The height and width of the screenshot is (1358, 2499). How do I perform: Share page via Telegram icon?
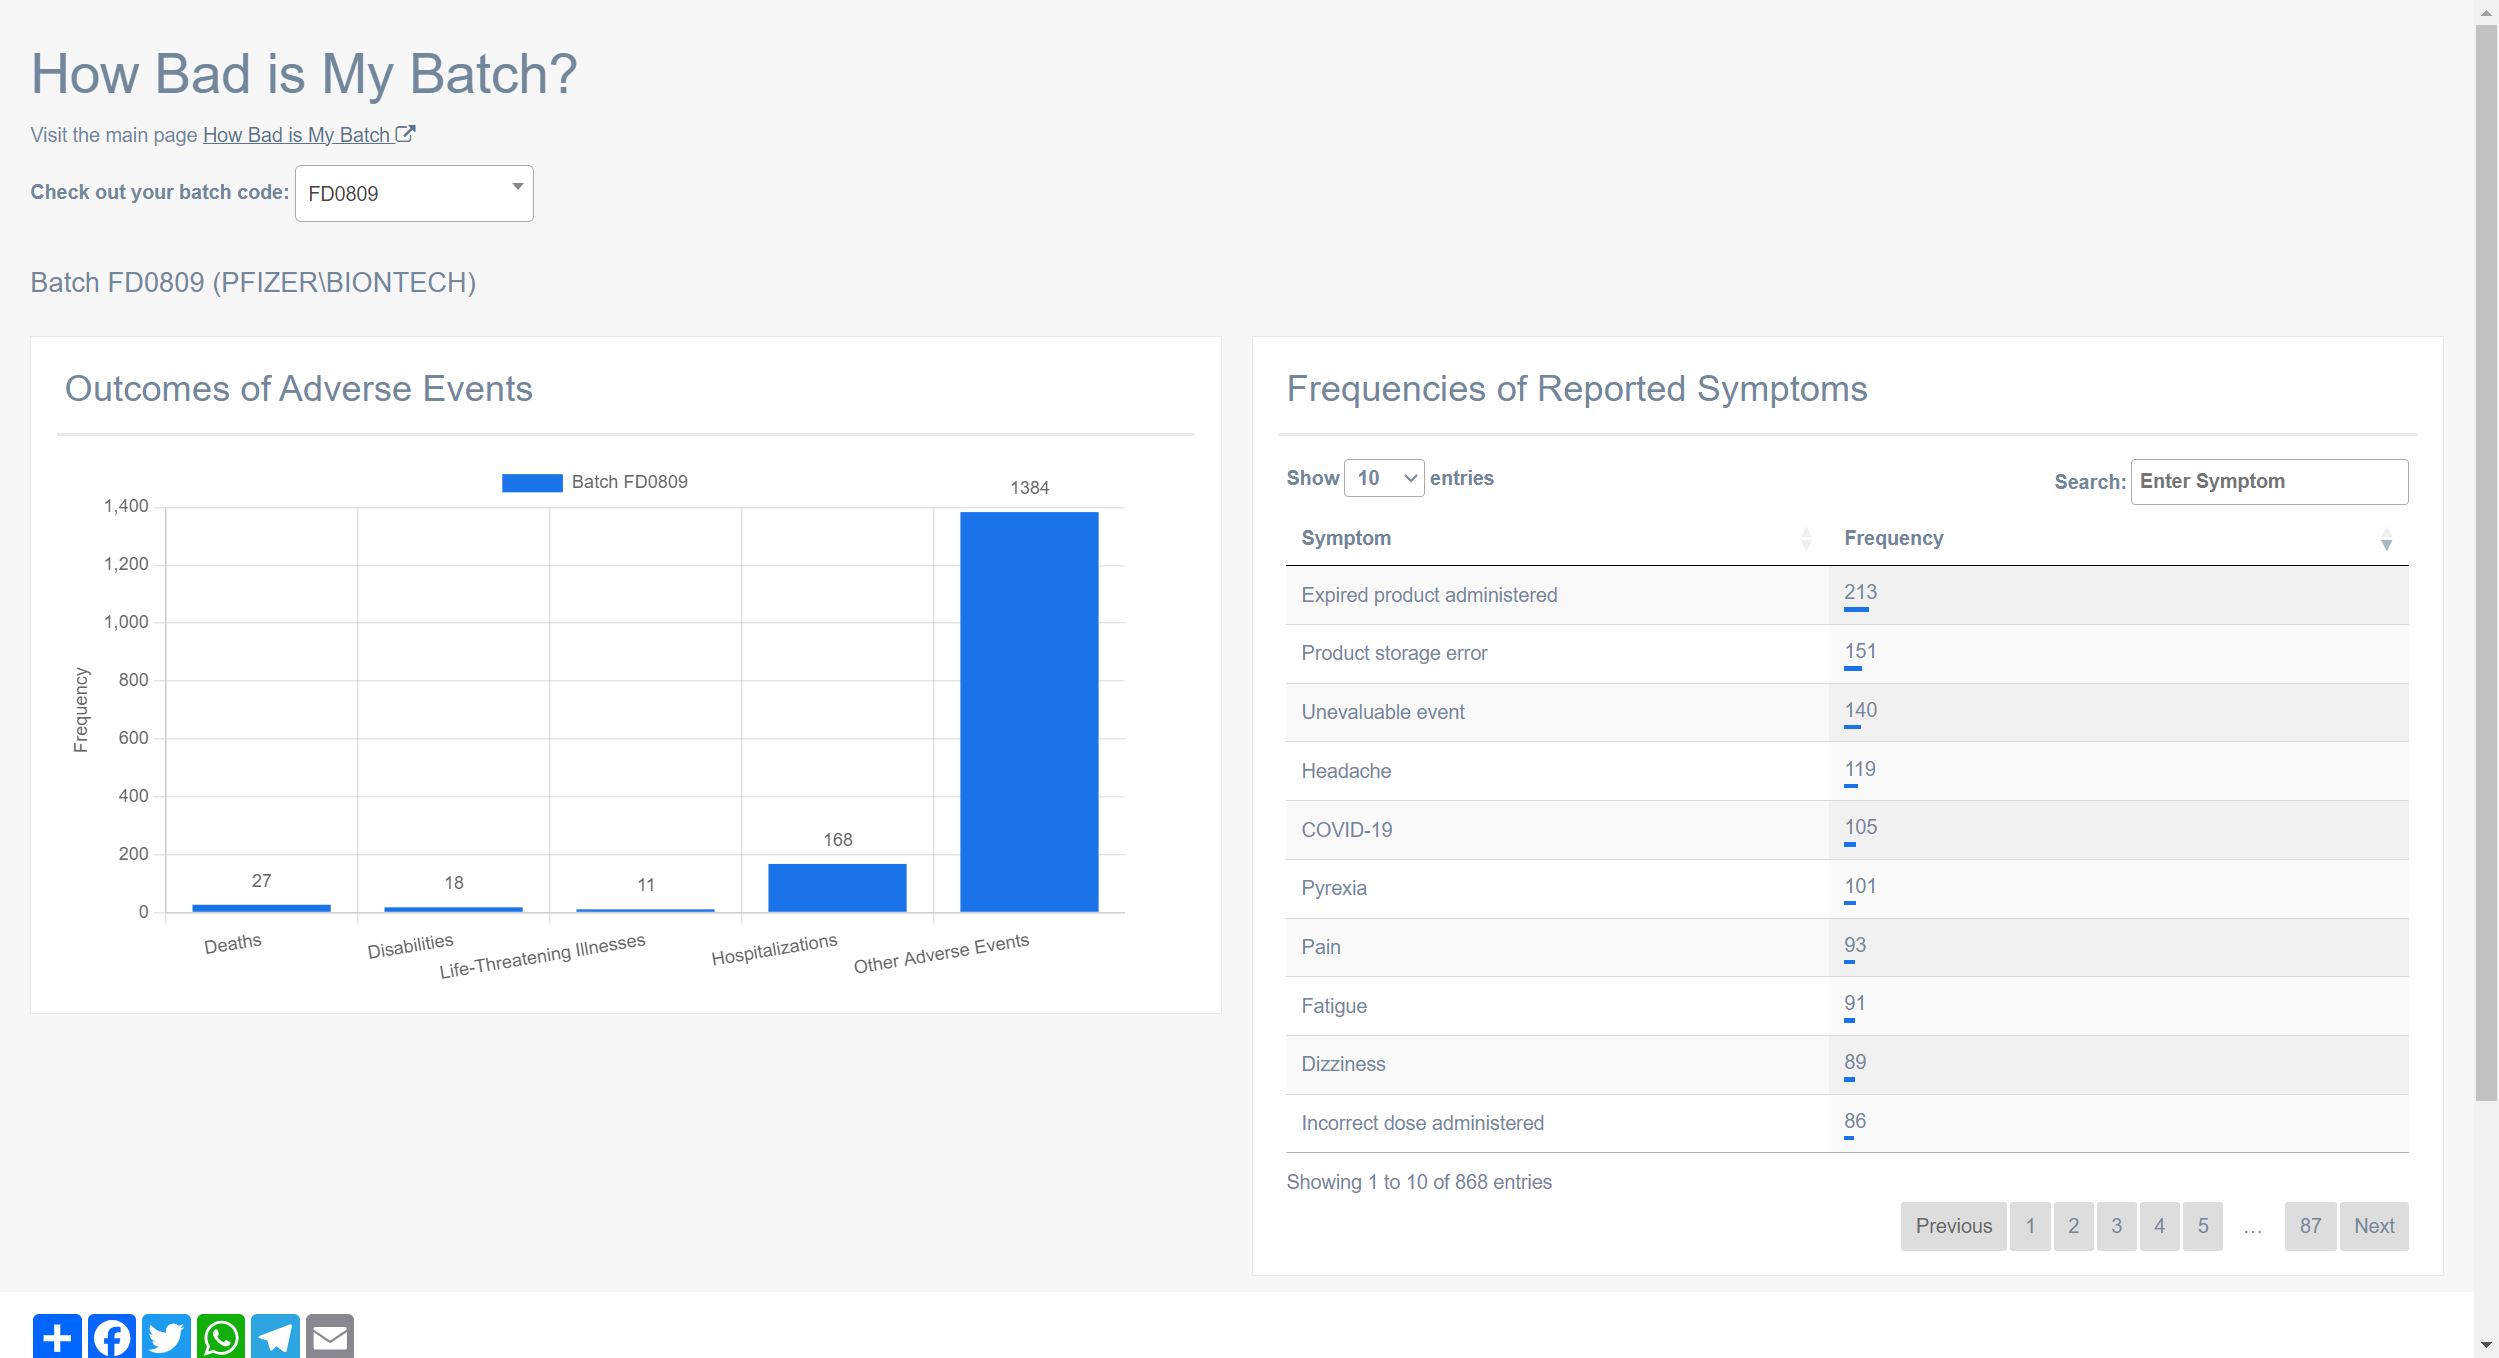tap(275, 1336)
